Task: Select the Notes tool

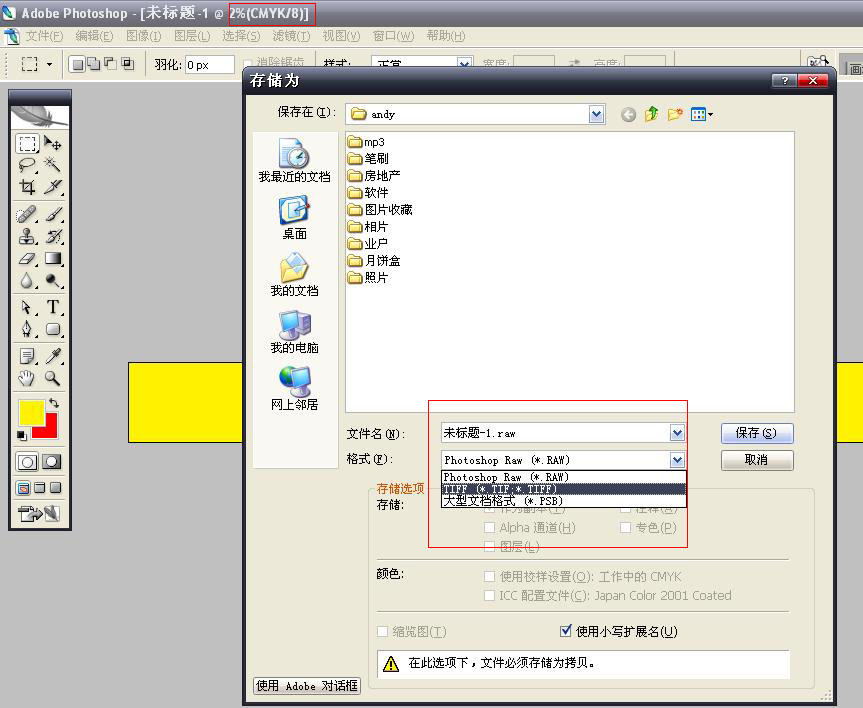Action: click(27, 356)
